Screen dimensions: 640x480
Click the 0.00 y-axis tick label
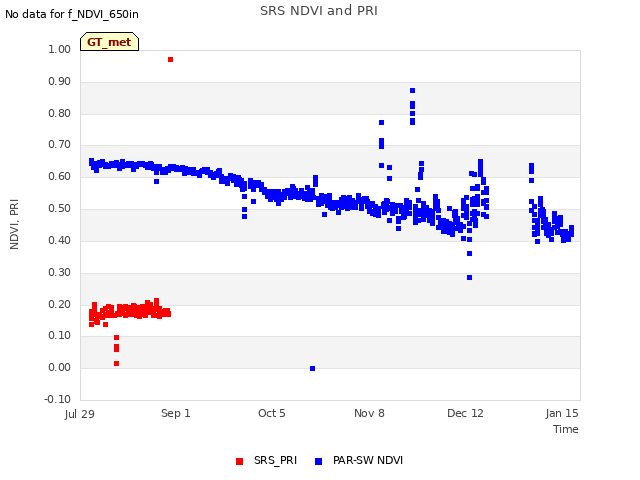(x=60, y=368)
